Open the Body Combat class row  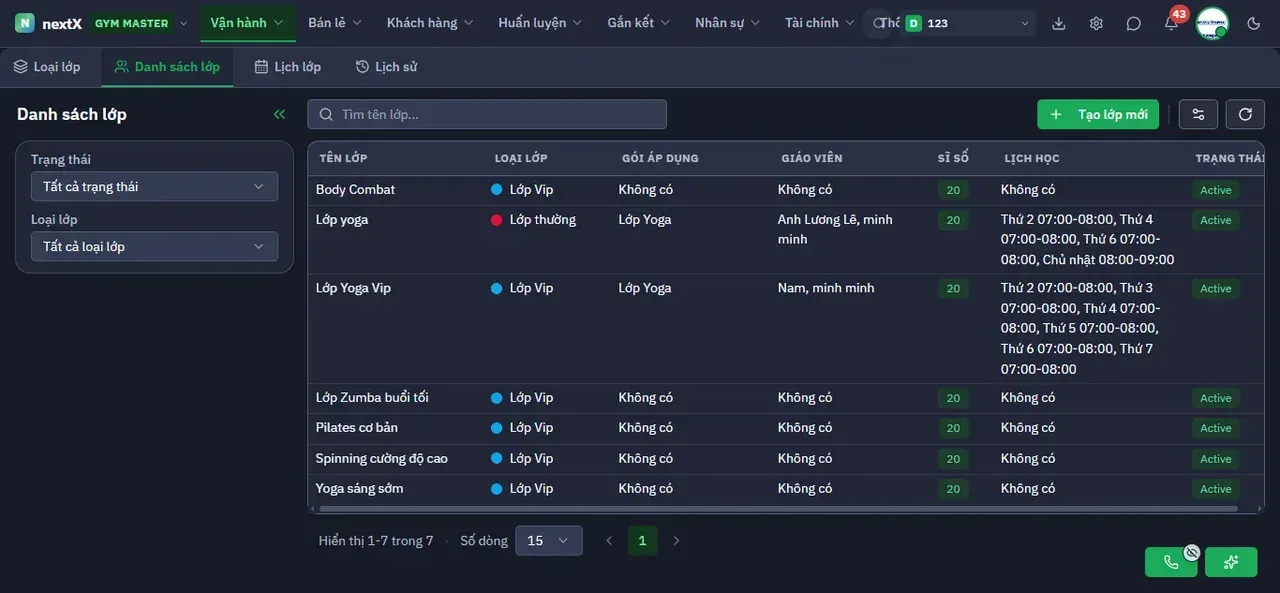pyautogui.click(x=786, y=190)
